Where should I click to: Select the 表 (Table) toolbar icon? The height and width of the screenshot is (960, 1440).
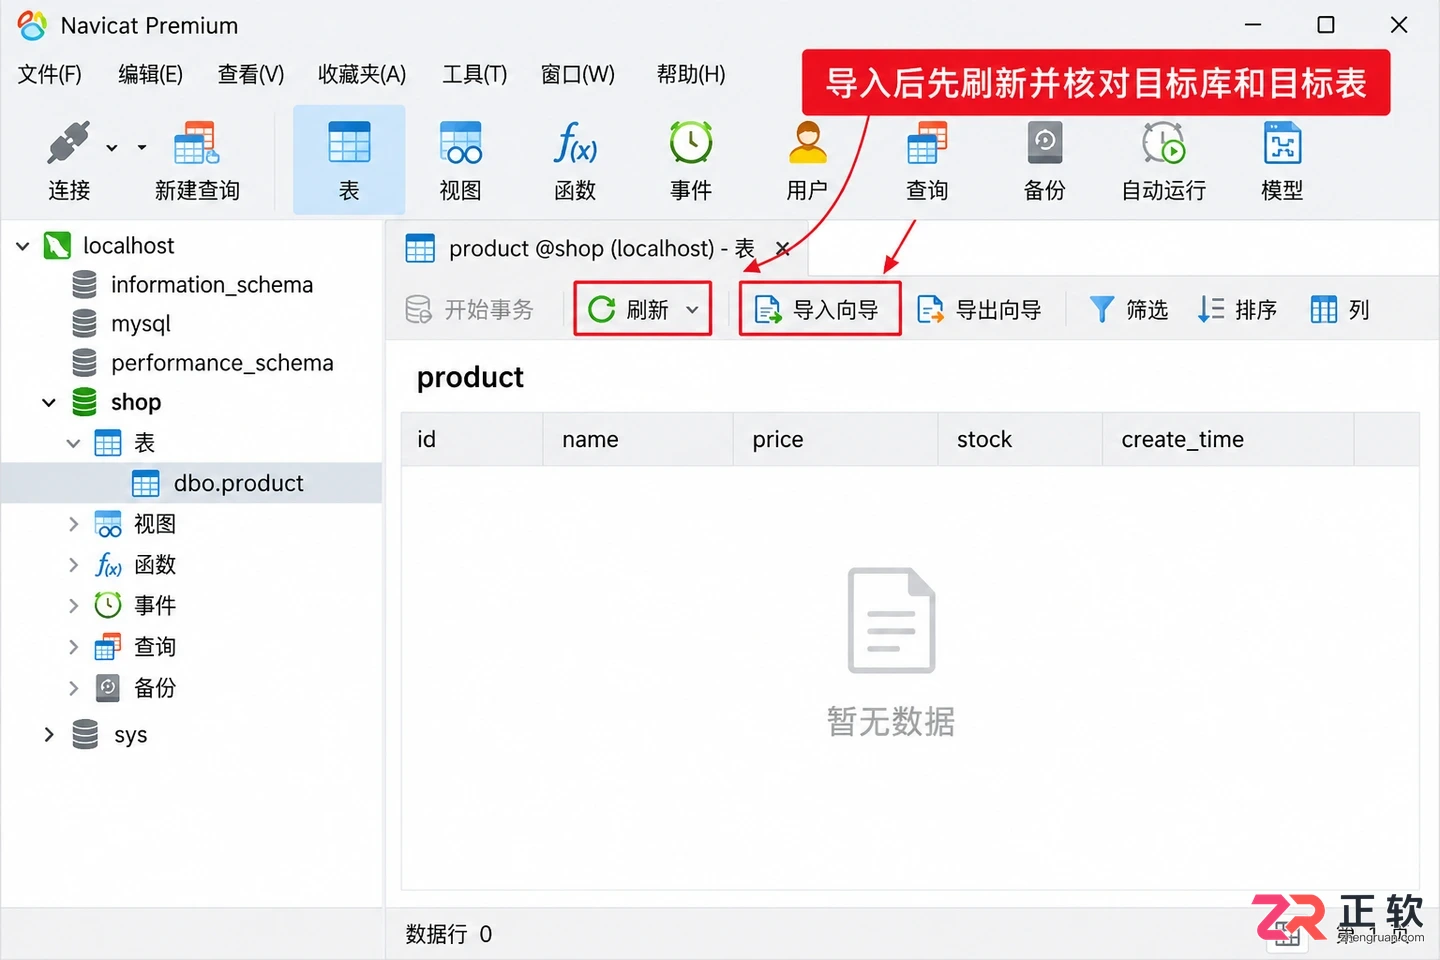349,160
